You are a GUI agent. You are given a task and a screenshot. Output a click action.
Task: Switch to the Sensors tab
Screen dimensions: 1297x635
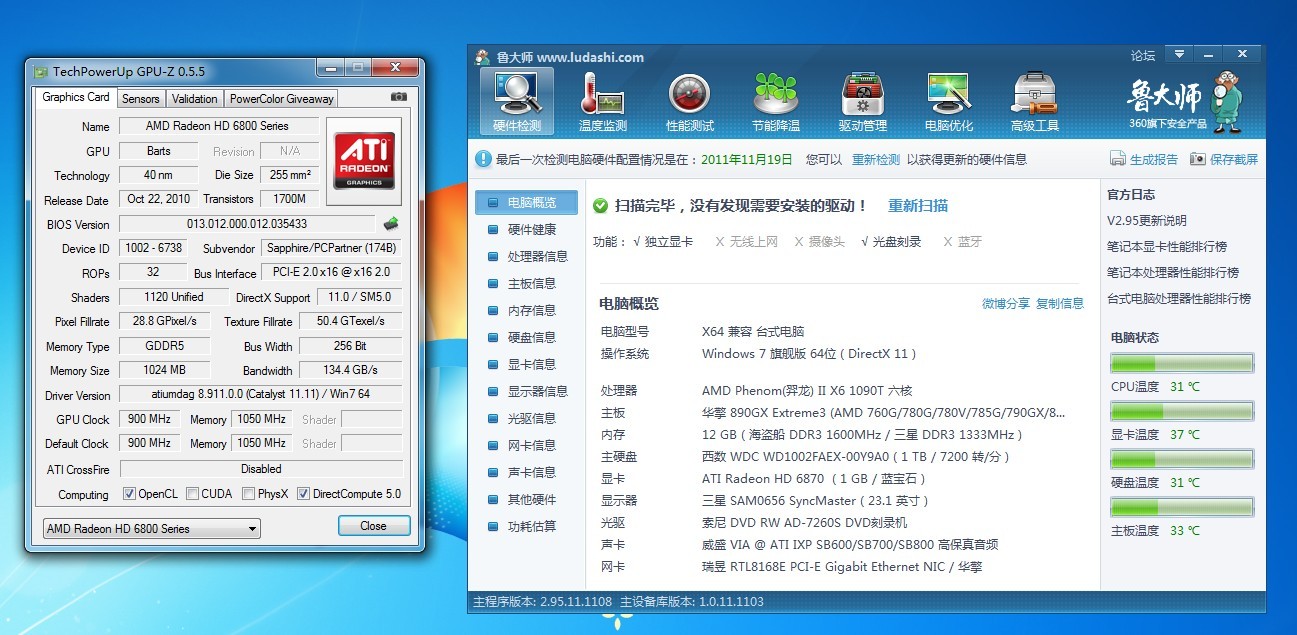[141, 99]
